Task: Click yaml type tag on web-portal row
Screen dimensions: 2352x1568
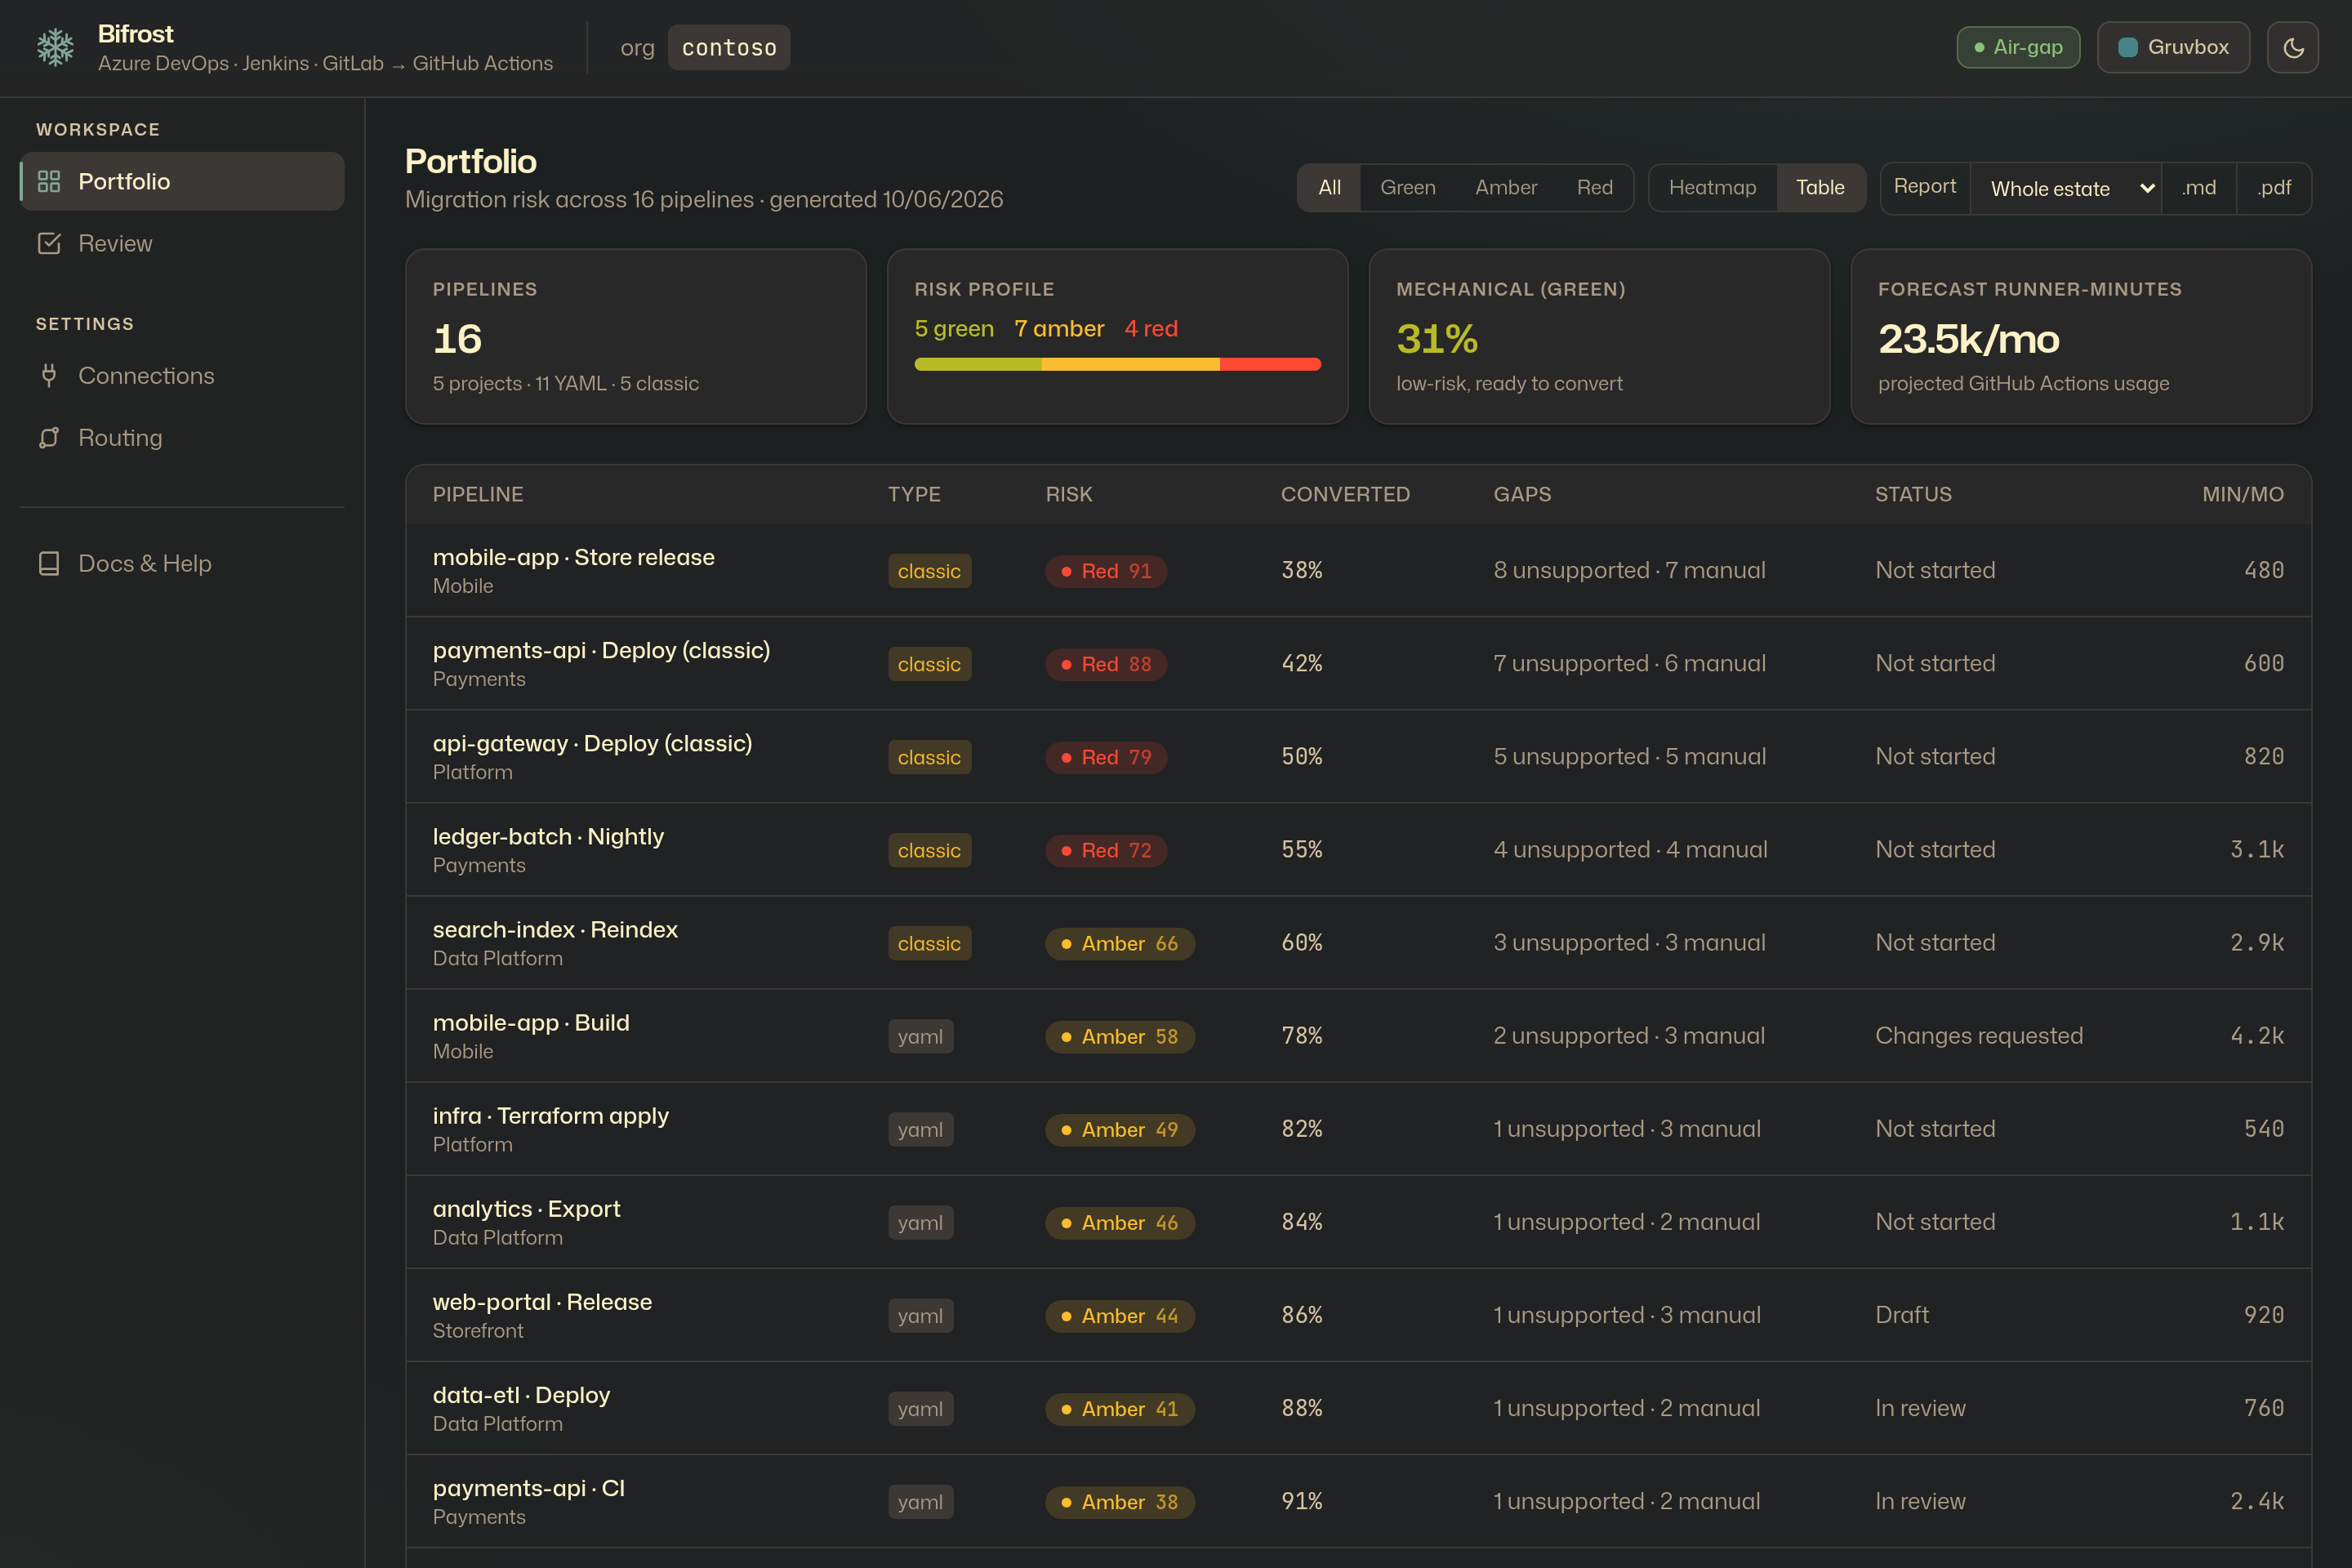Action: coord(920,1315)
